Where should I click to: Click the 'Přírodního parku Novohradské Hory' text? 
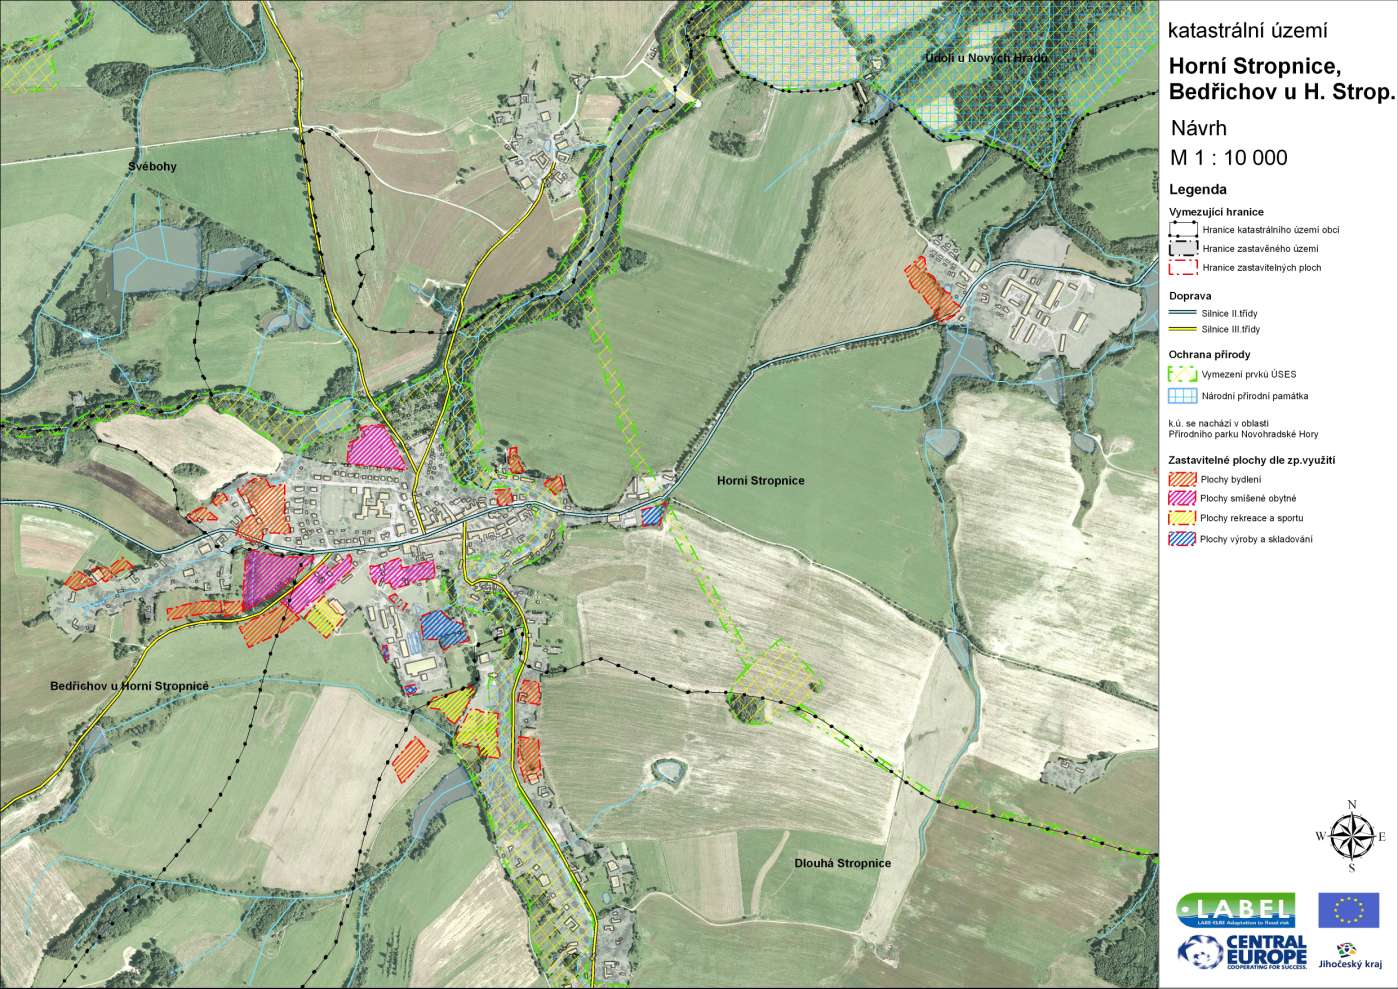click(x=1243, y=435)
